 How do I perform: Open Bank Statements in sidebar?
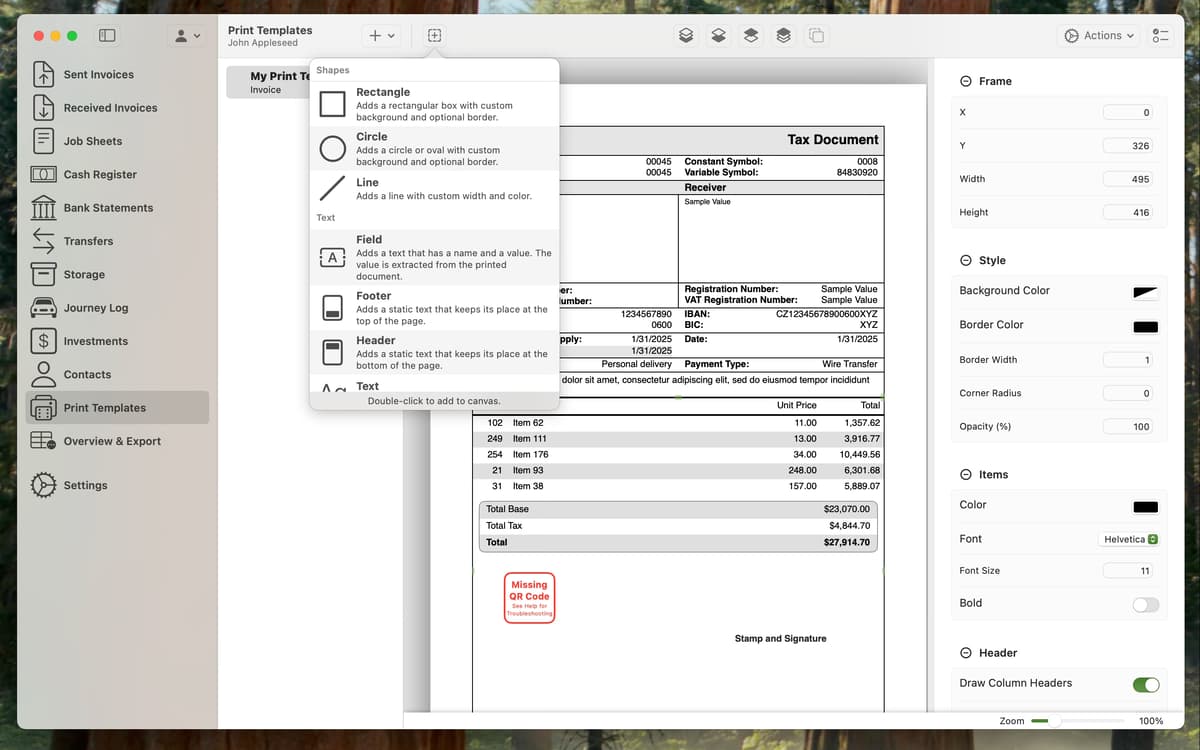pos(108,208)
